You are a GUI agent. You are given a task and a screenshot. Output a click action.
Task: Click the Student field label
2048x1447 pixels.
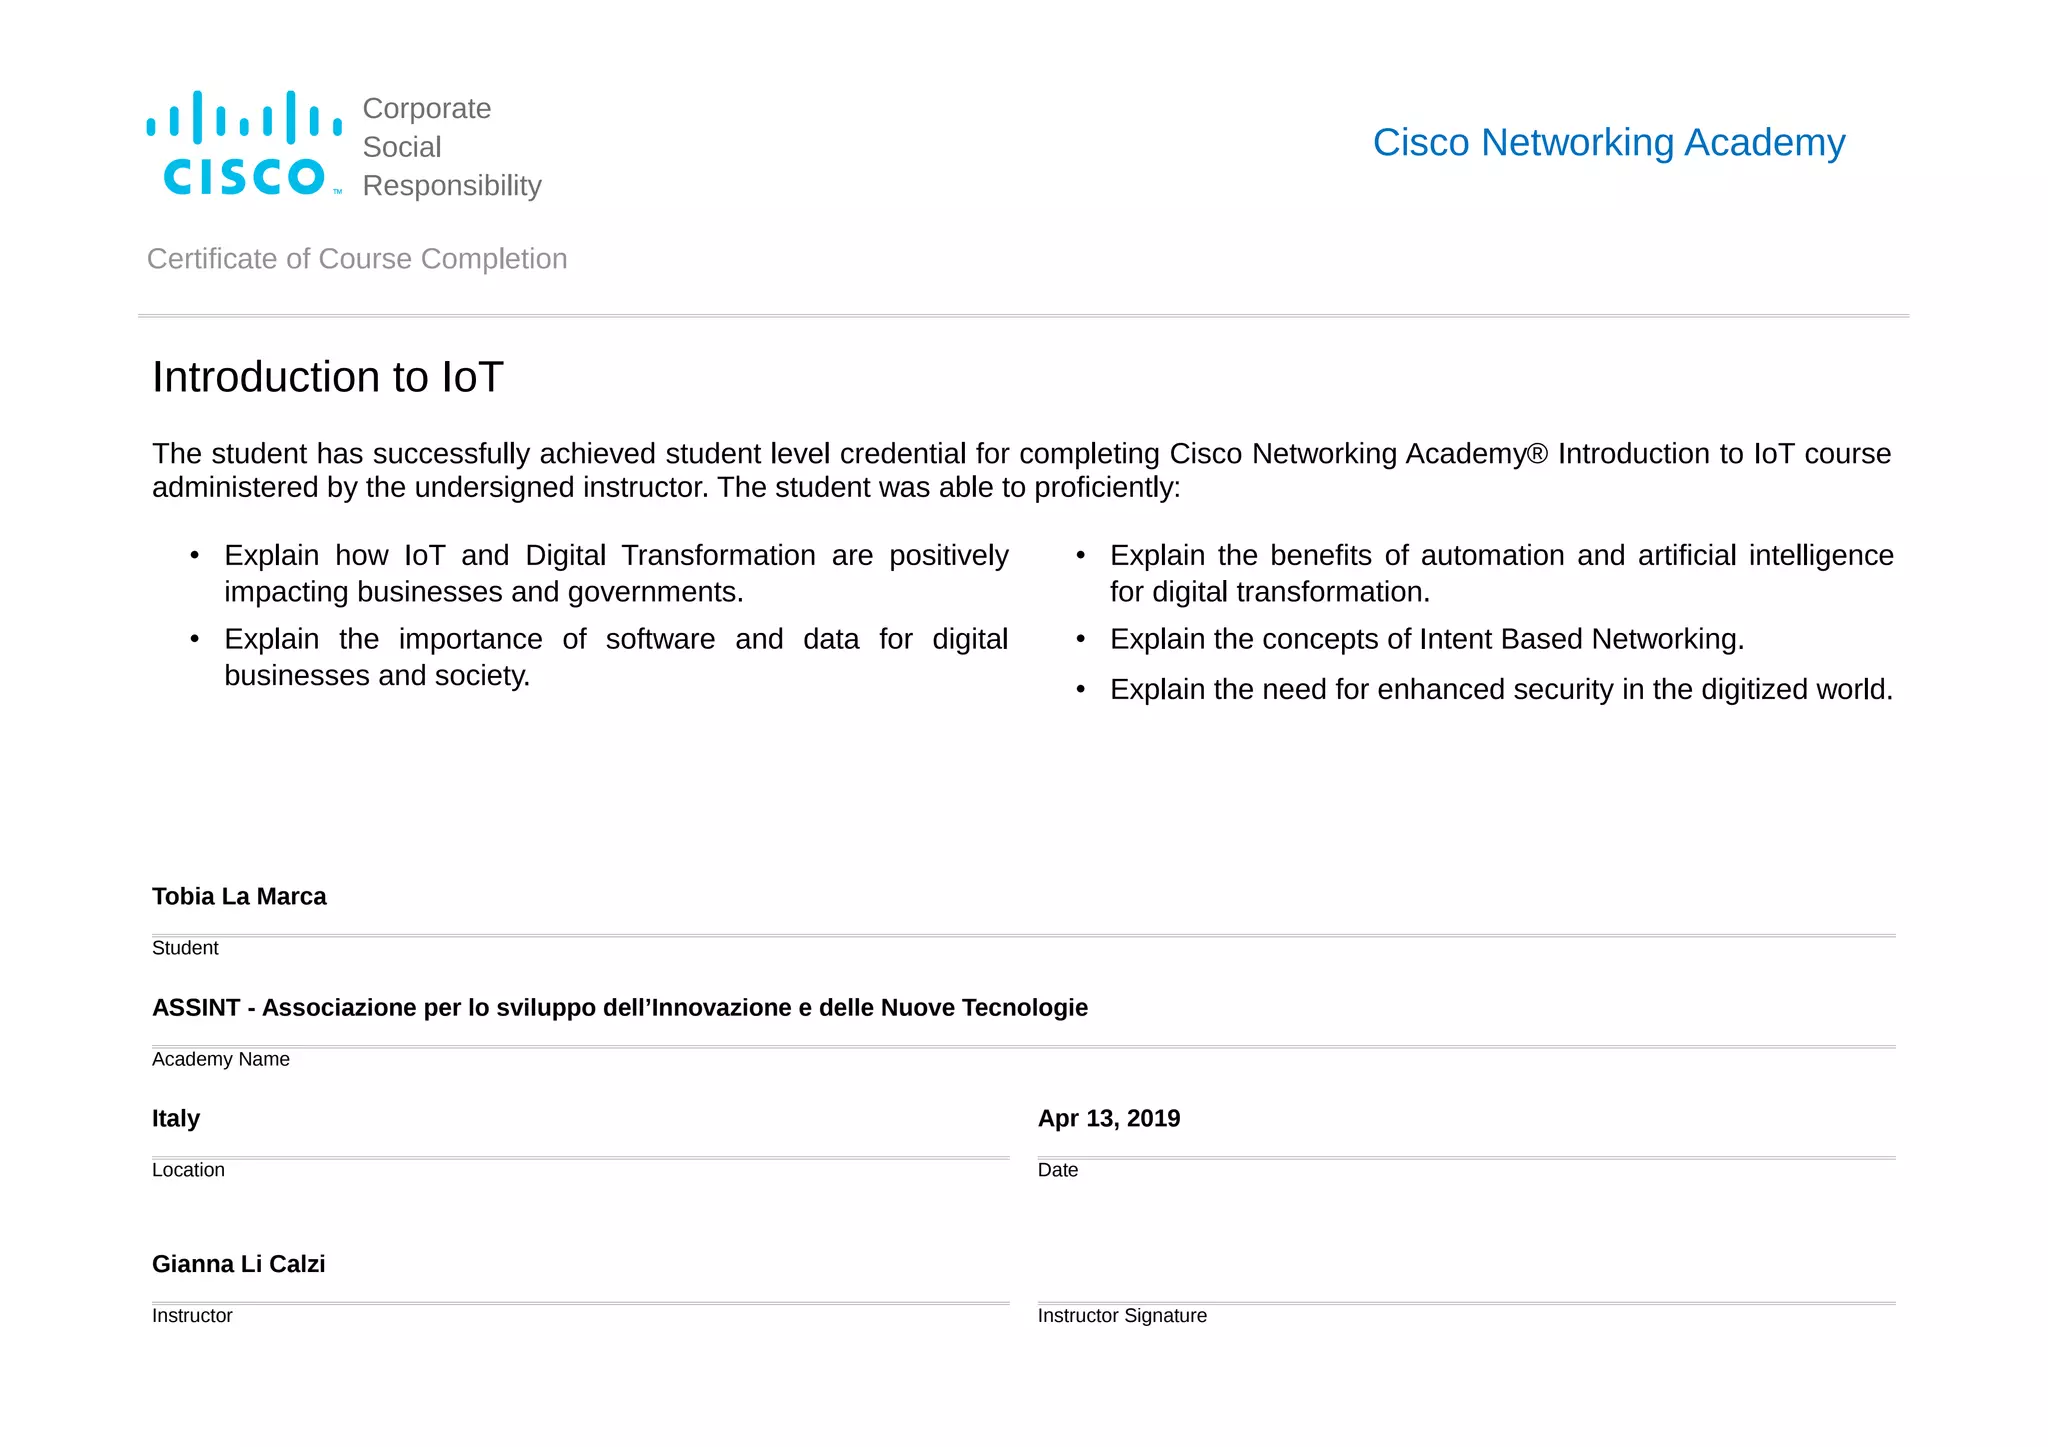(x=185, y=948)
